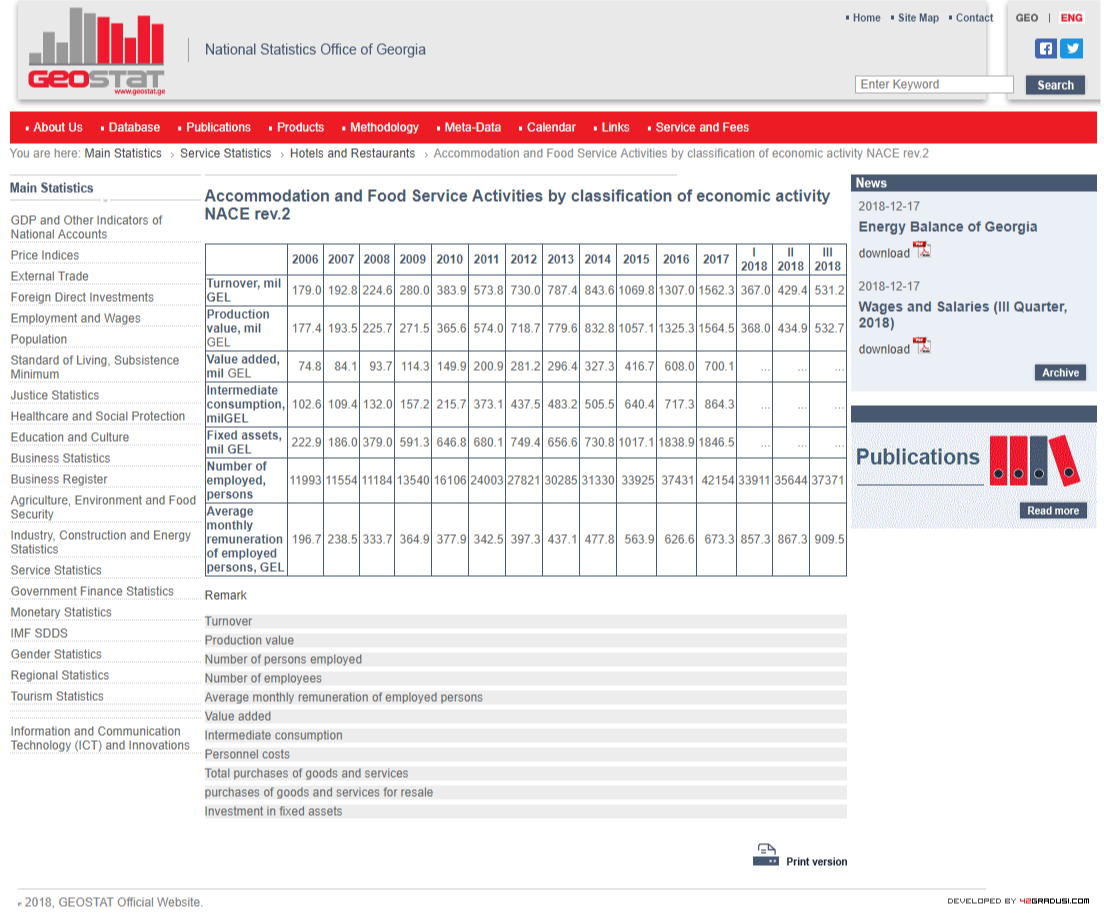Switch language to ENG

point(1071,18)
